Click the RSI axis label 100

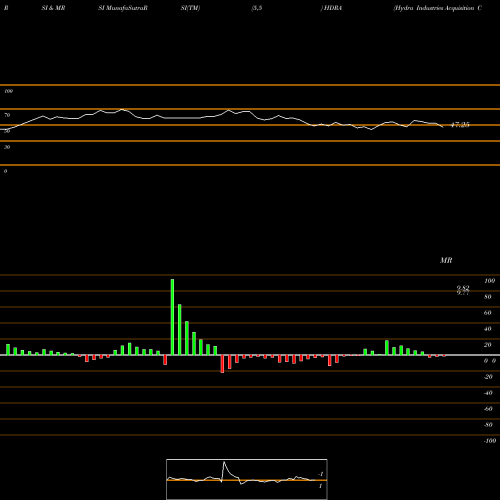(x=9, y=91)
